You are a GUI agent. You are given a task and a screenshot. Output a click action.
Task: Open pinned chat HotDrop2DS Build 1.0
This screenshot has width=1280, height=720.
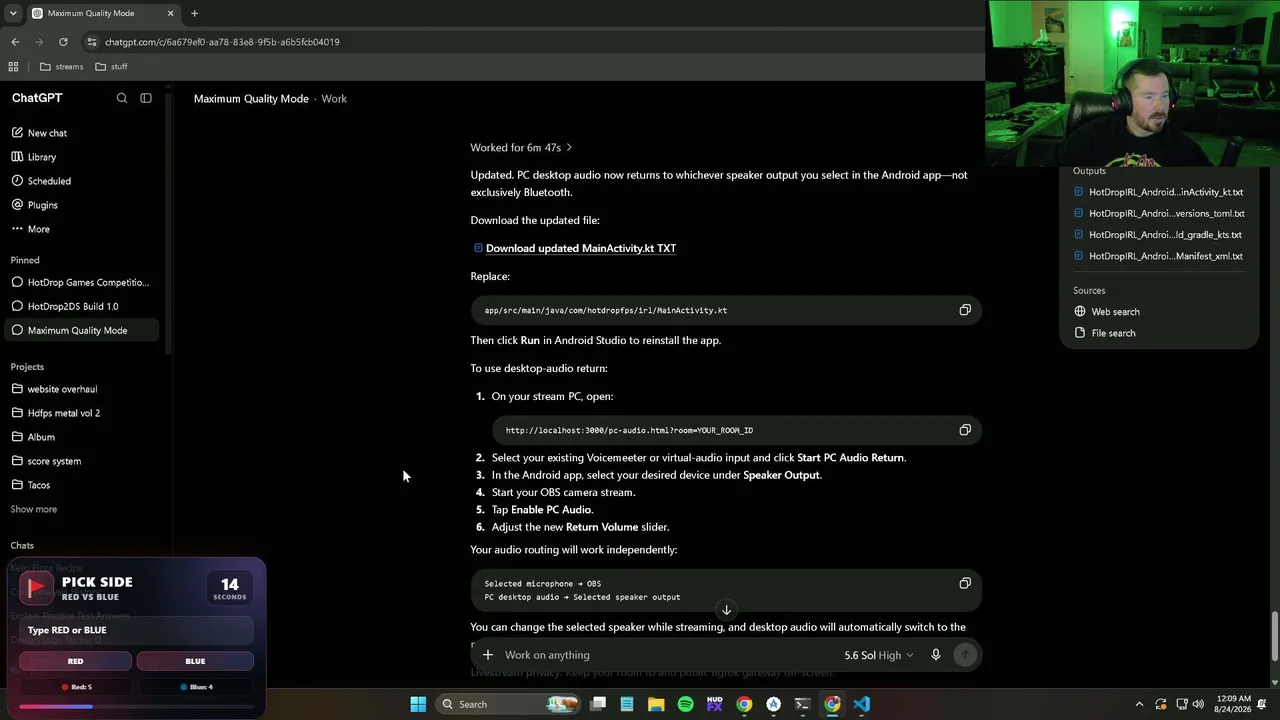pos(84,306)
